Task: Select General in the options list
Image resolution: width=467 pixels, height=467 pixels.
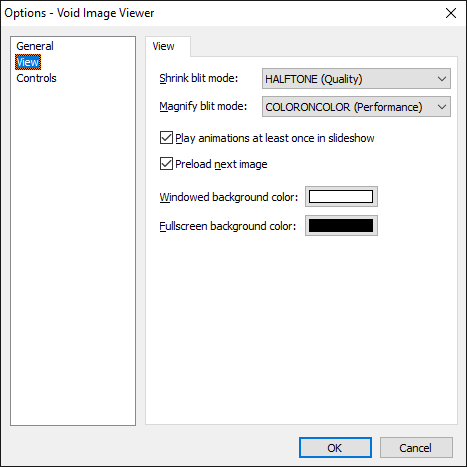Action: click(35, 46)
